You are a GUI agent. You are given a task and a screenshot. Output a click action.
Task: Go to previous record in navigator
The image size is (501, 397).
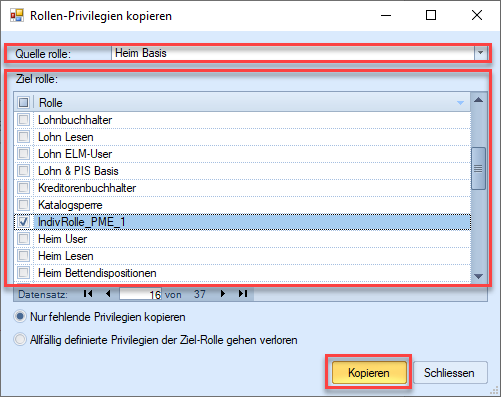pos(108,294)
